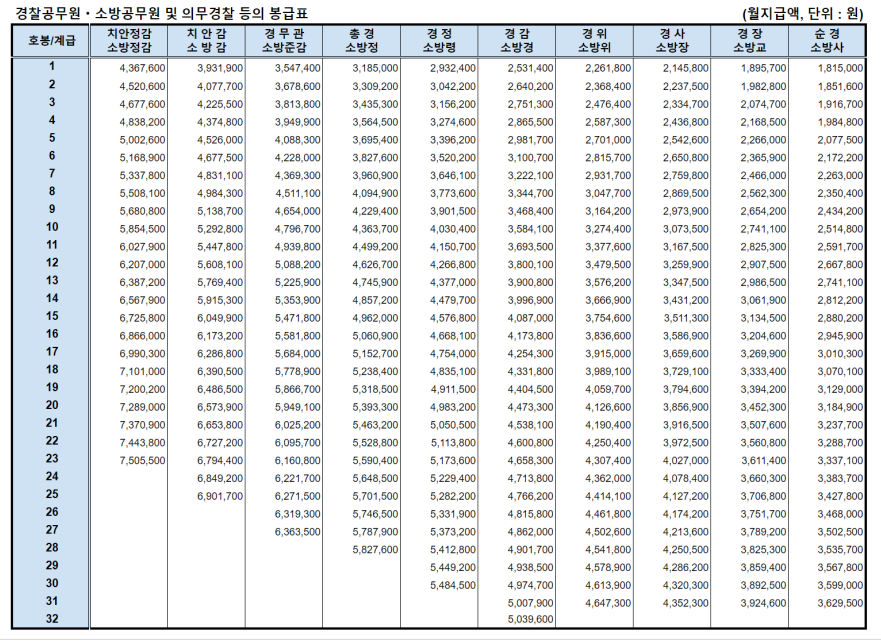
Task: Click the value 2,145,800
Action: pos(685,69)
